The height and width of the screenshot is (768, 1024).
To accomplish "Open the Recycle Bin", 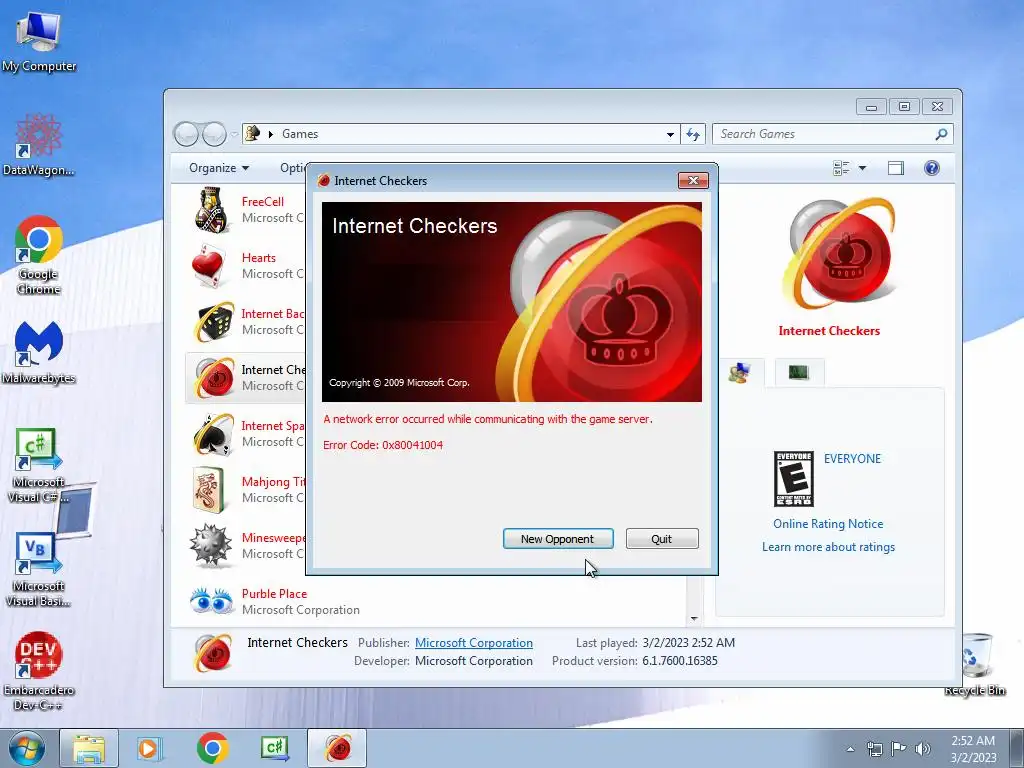I will click(x=975, y=664).
